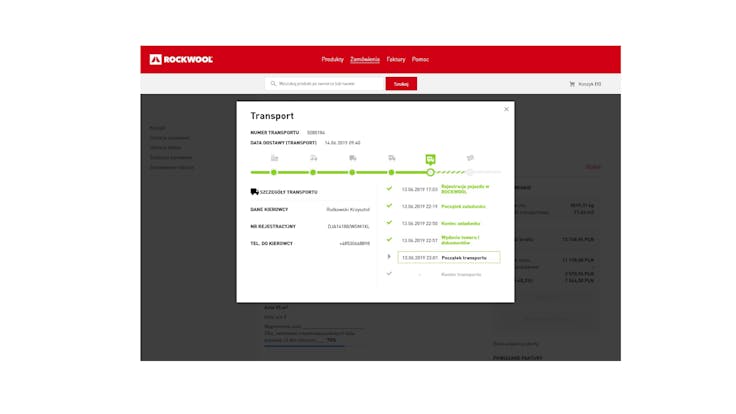This screenshot has width=736, height=414.
Task: Click the 'DATA DOSTAWY (TRANSPORT)' label
Action: (x=284, y=143)
